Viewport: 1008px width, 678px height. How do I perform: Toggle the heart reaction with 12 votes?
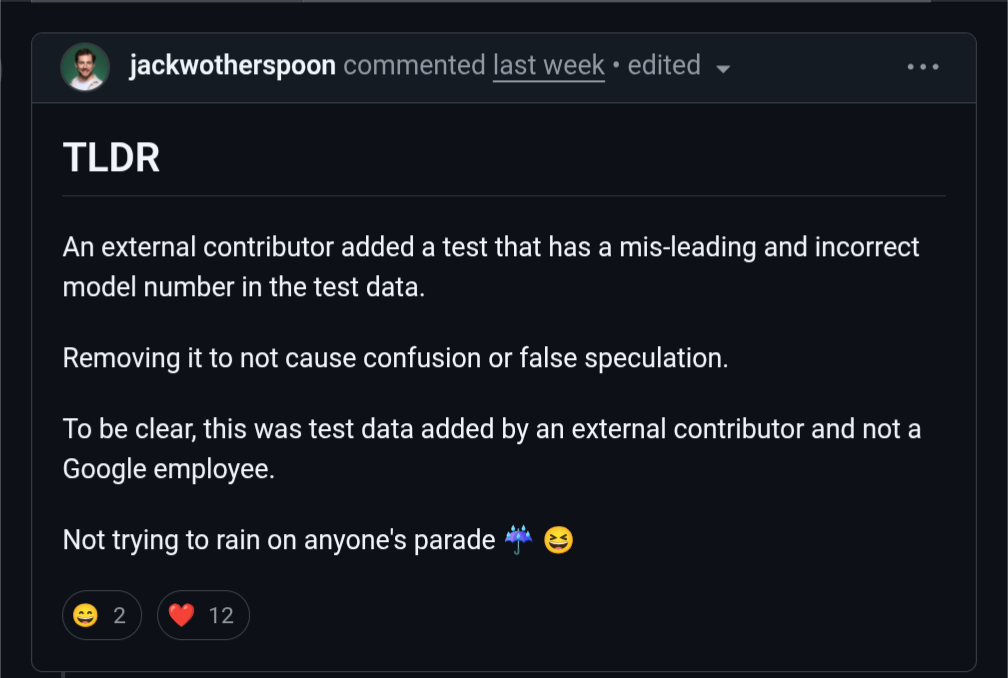click(203, 615)
